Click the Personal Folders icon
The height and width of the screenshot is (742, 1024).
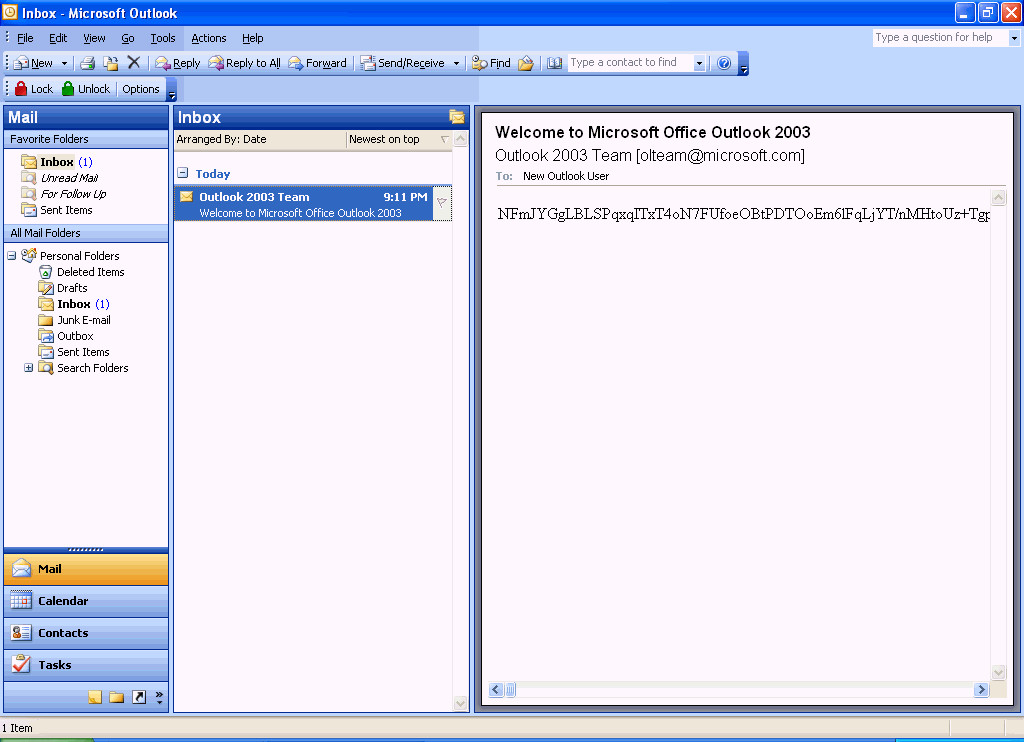[x=29, y=255]
